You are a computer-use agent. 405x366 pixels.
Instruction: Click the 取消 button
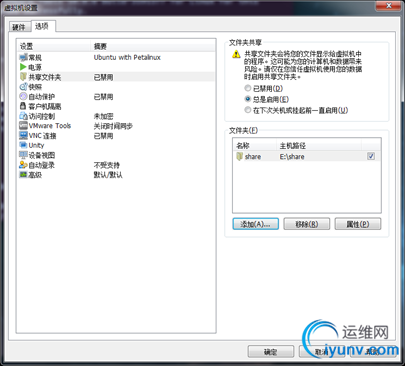322,352
